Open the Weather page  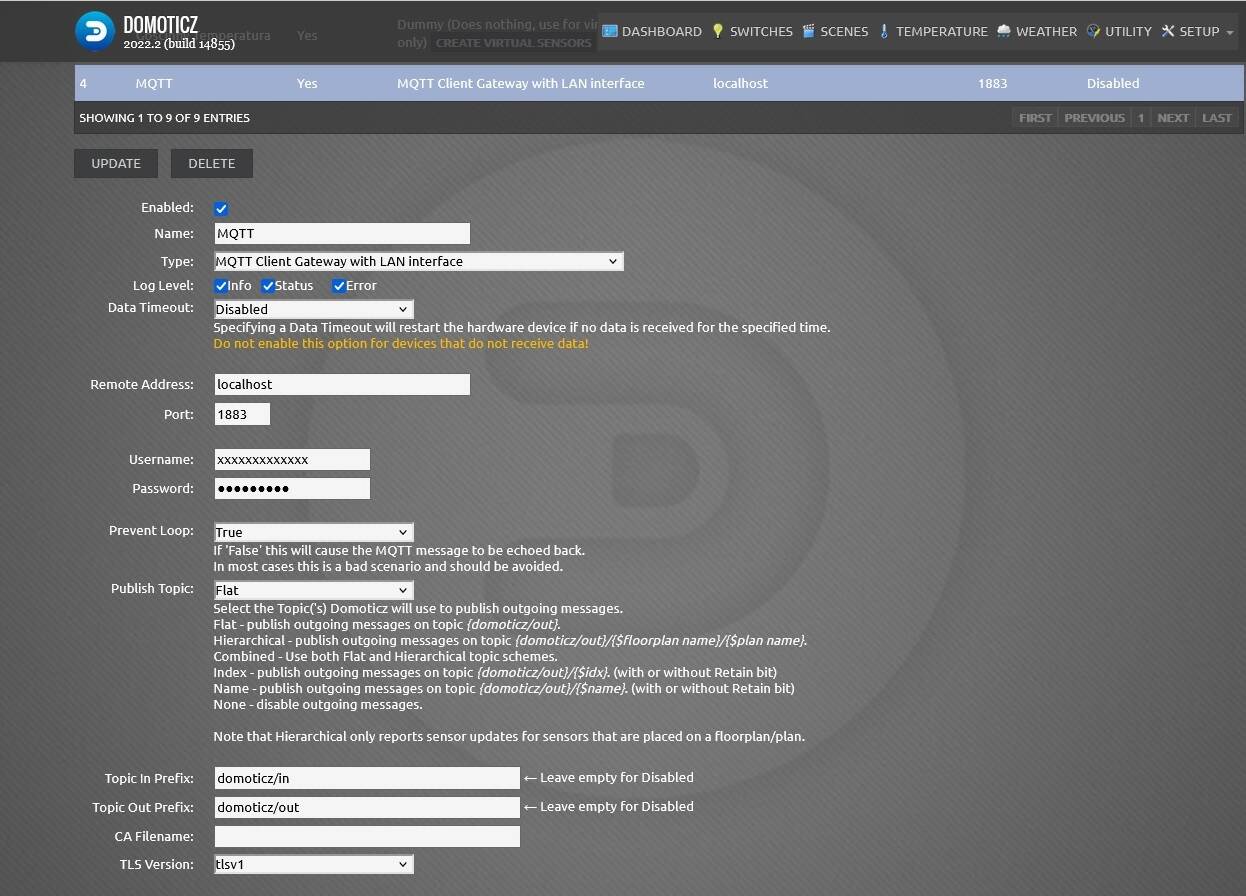tap(1037, 31)
